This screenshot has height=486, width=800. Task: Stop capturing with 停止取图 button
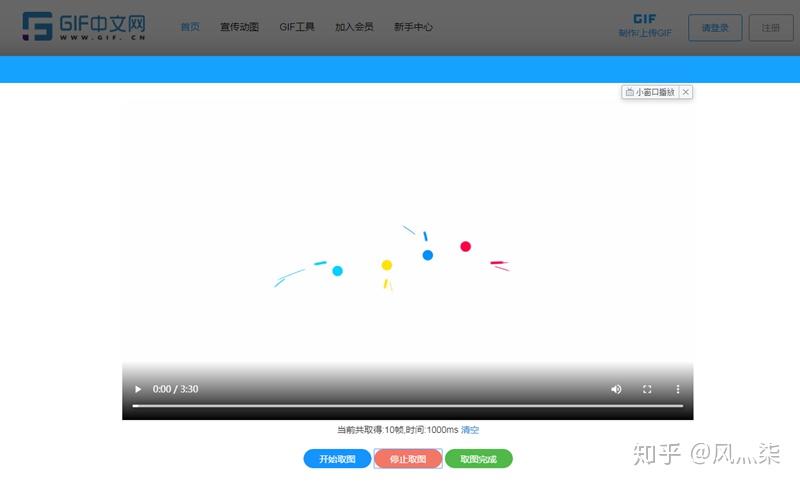tap(408, 459)
